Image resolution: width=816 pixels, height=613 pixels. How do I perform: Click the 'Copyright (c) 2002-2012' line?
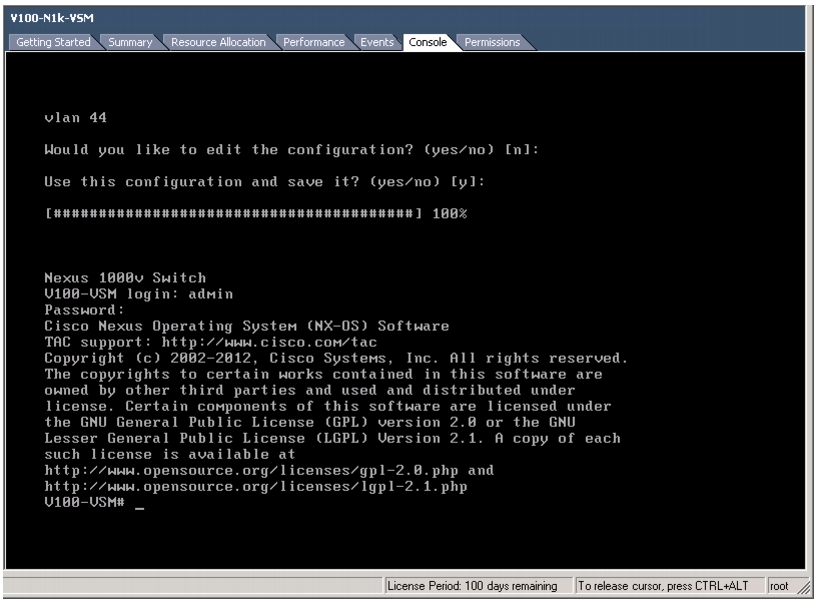coord(336,359)
